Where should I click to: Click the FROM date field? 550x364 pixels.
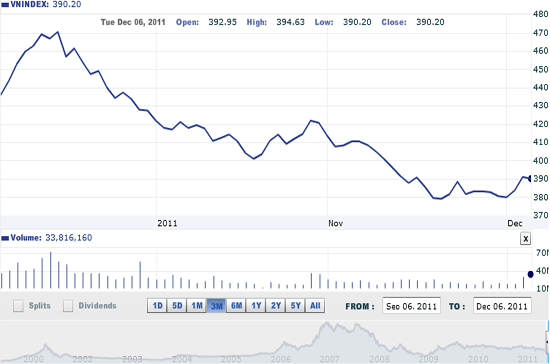(x=411, y=306)
